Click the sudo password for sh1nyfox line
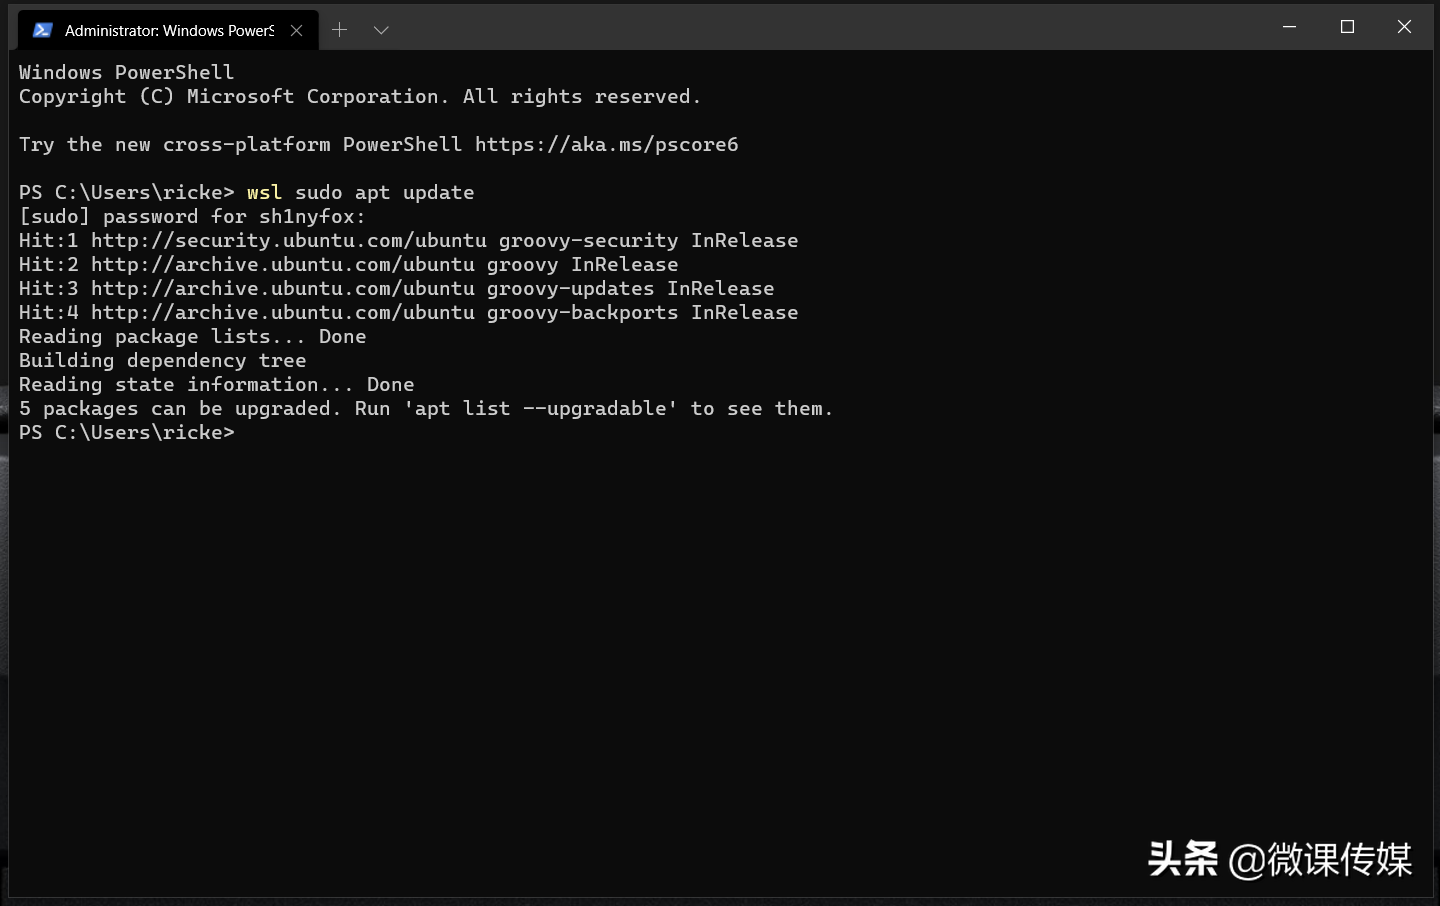The width and height of the screenshot is (1440, 906). click(192, 217)
